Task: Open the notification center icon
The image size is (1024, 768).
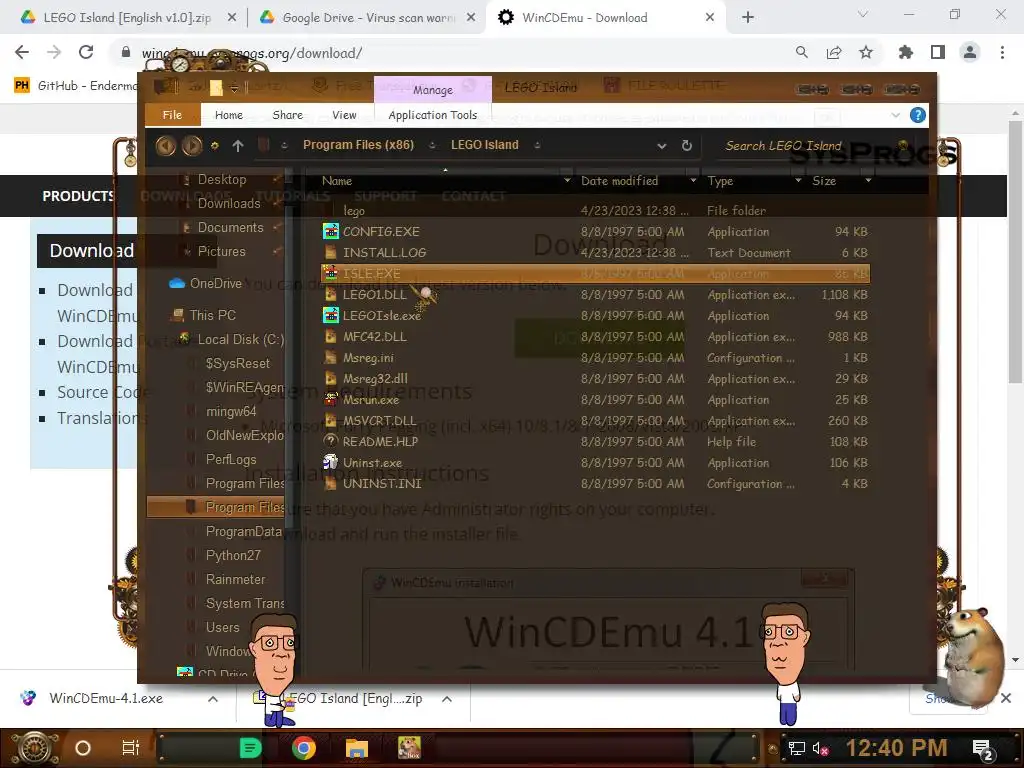Action: tap(983, 749)
